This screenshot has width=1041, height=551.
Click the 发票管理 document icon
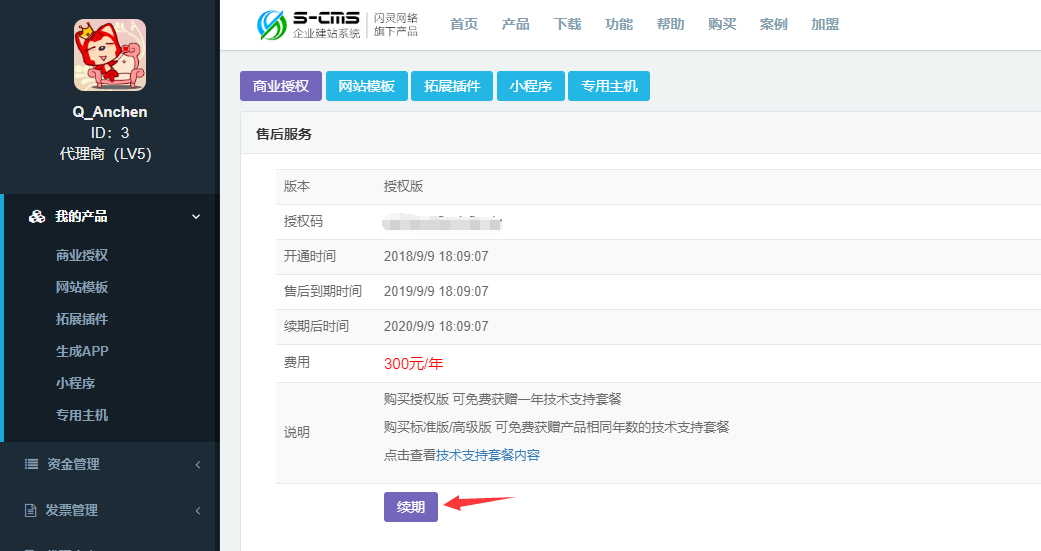[x=30, y=510]
